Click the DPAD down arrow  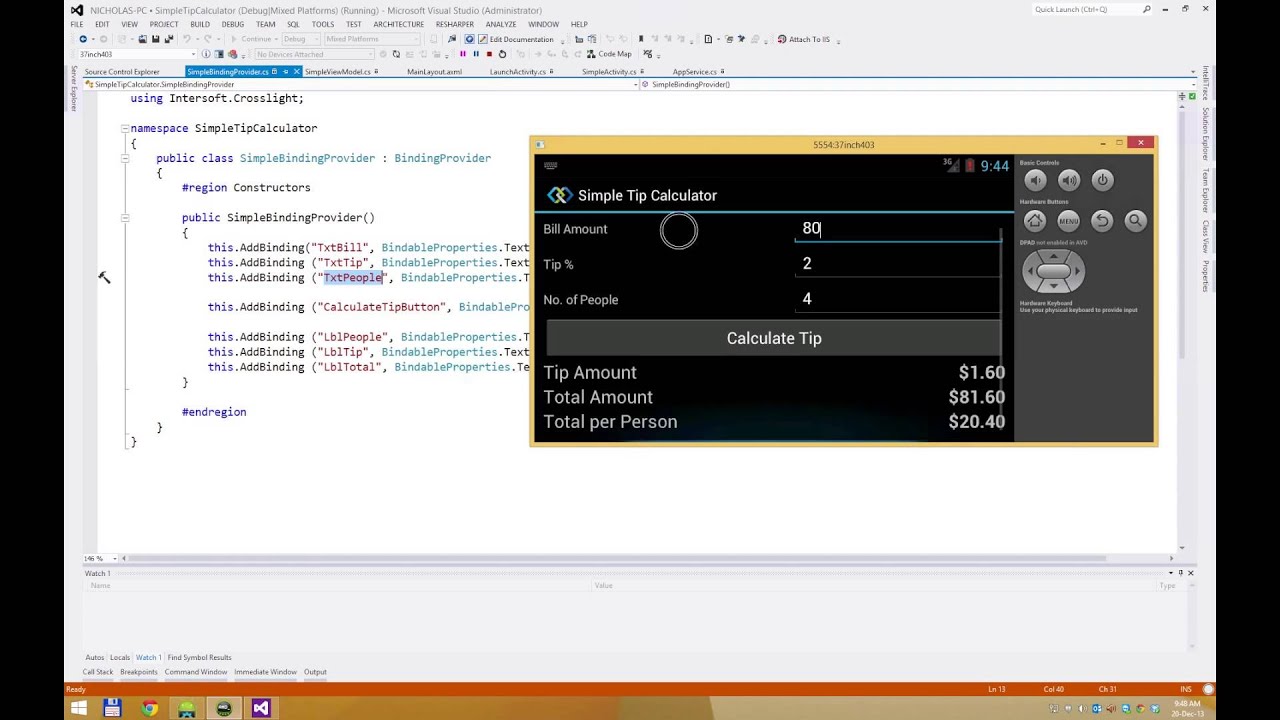[1053, 286]
